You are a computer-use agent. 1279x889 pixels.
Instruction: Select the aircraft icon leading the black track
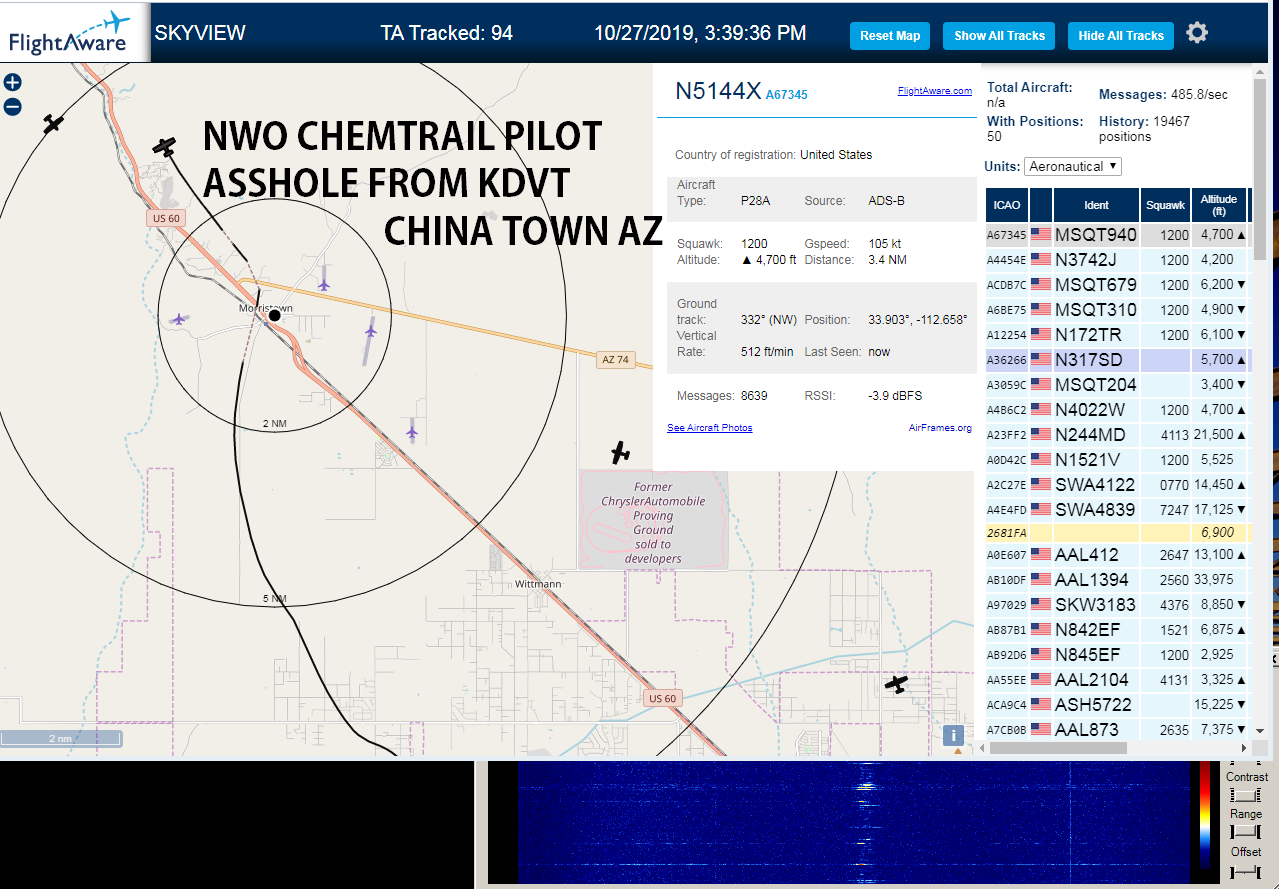pyautogui.click(x=165, y=146)
